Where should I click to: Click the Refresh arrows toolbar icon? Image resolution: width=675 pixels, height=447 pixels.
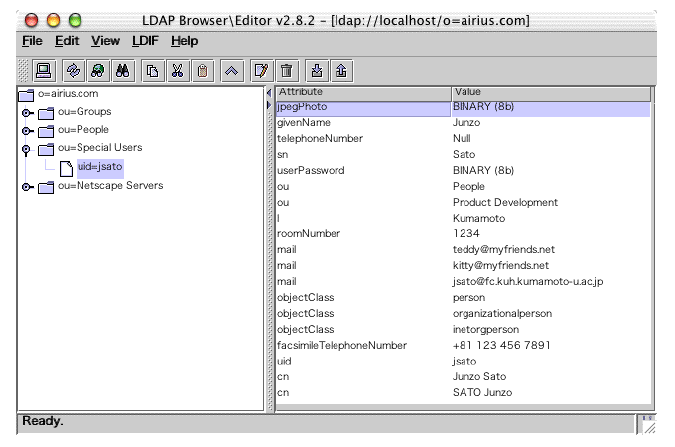74,71
